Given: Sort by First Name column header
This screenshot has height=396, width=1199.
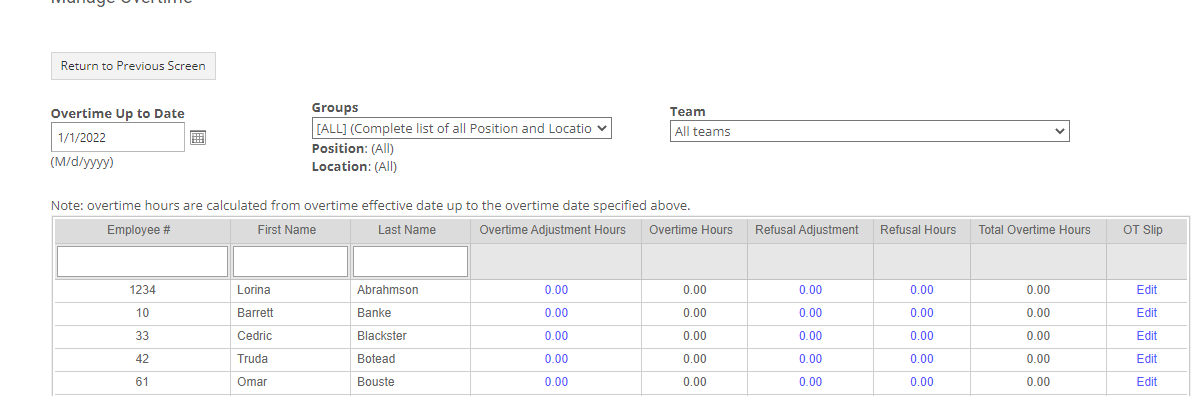Looking at the screenshot, I should pos(287,230).
